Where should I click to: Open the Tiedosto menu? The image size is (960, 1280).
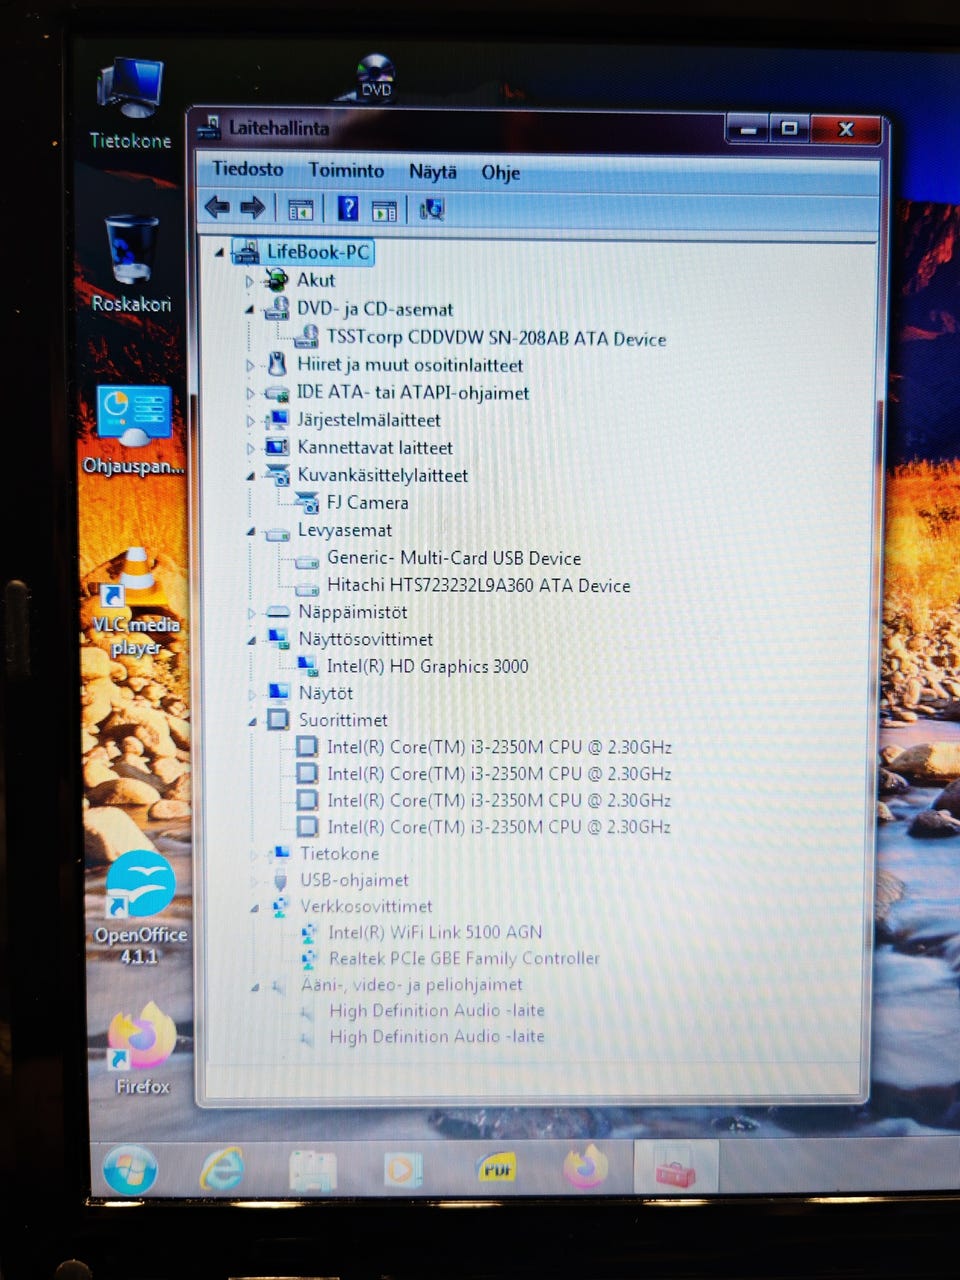pos(247,169)
